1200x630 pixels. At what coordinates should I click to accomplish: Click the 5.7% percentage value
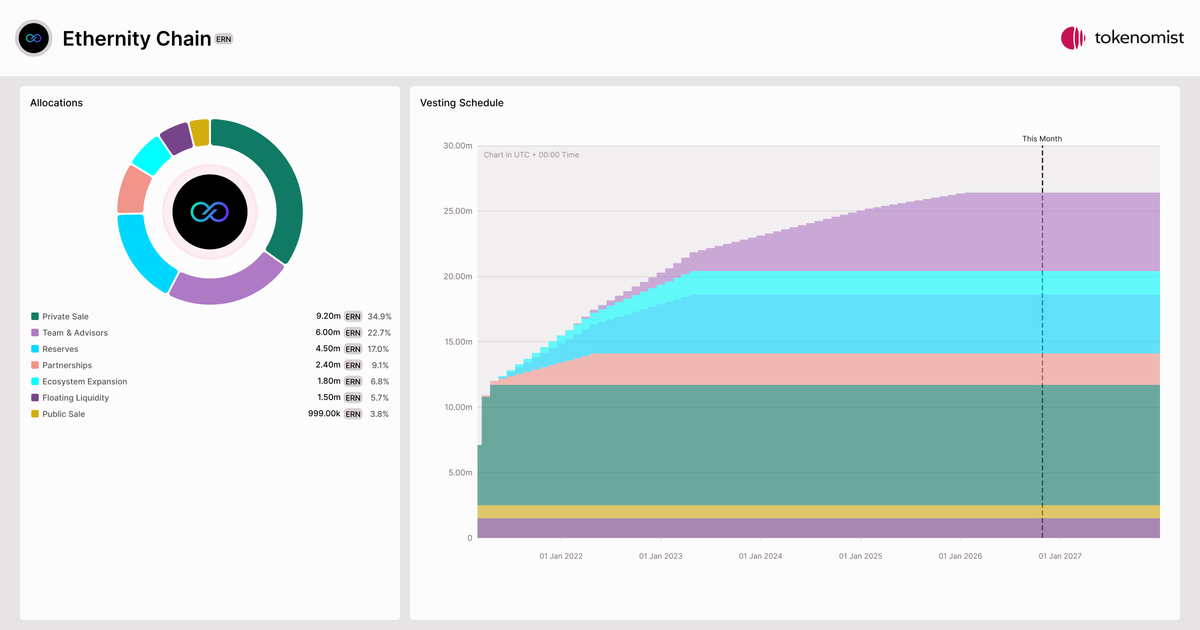pyautogui.click(x=381, y=398)
